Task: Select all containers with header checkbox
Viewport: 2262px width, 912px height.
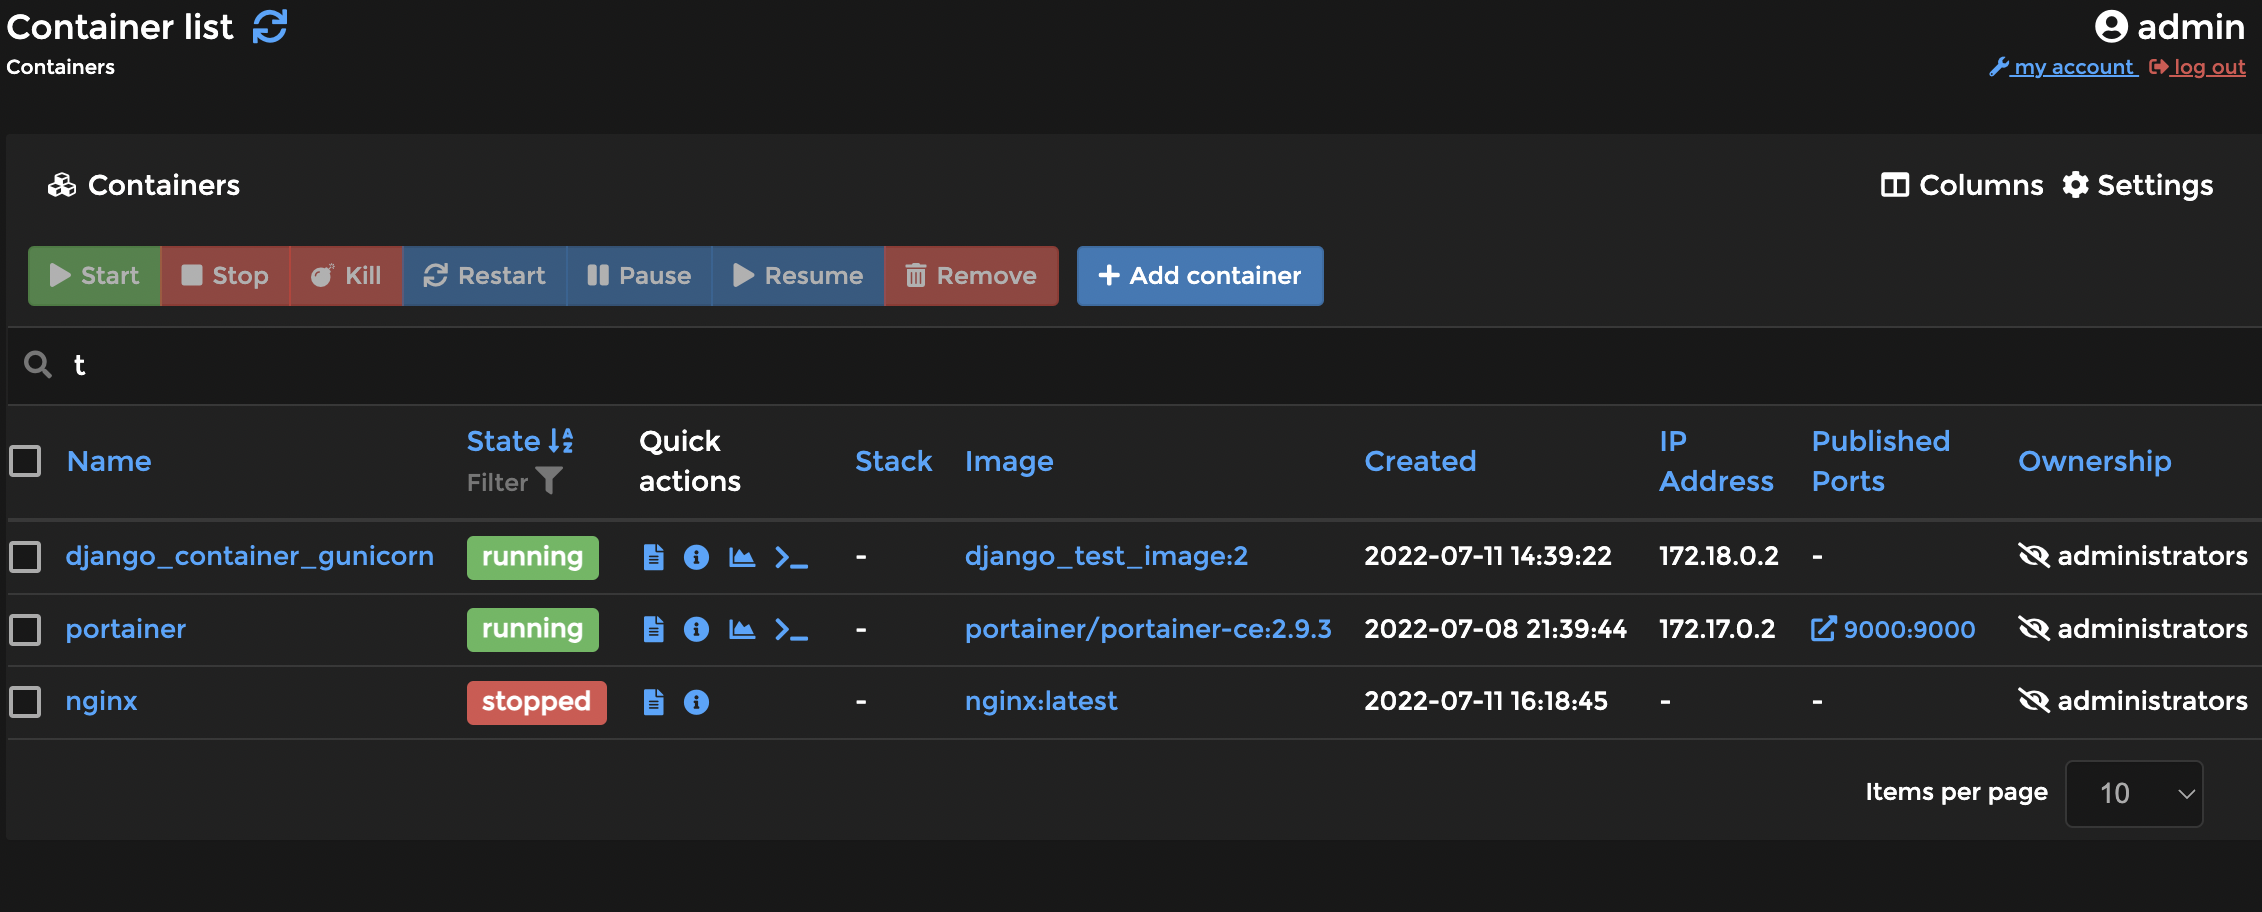Action: point(25,461)
